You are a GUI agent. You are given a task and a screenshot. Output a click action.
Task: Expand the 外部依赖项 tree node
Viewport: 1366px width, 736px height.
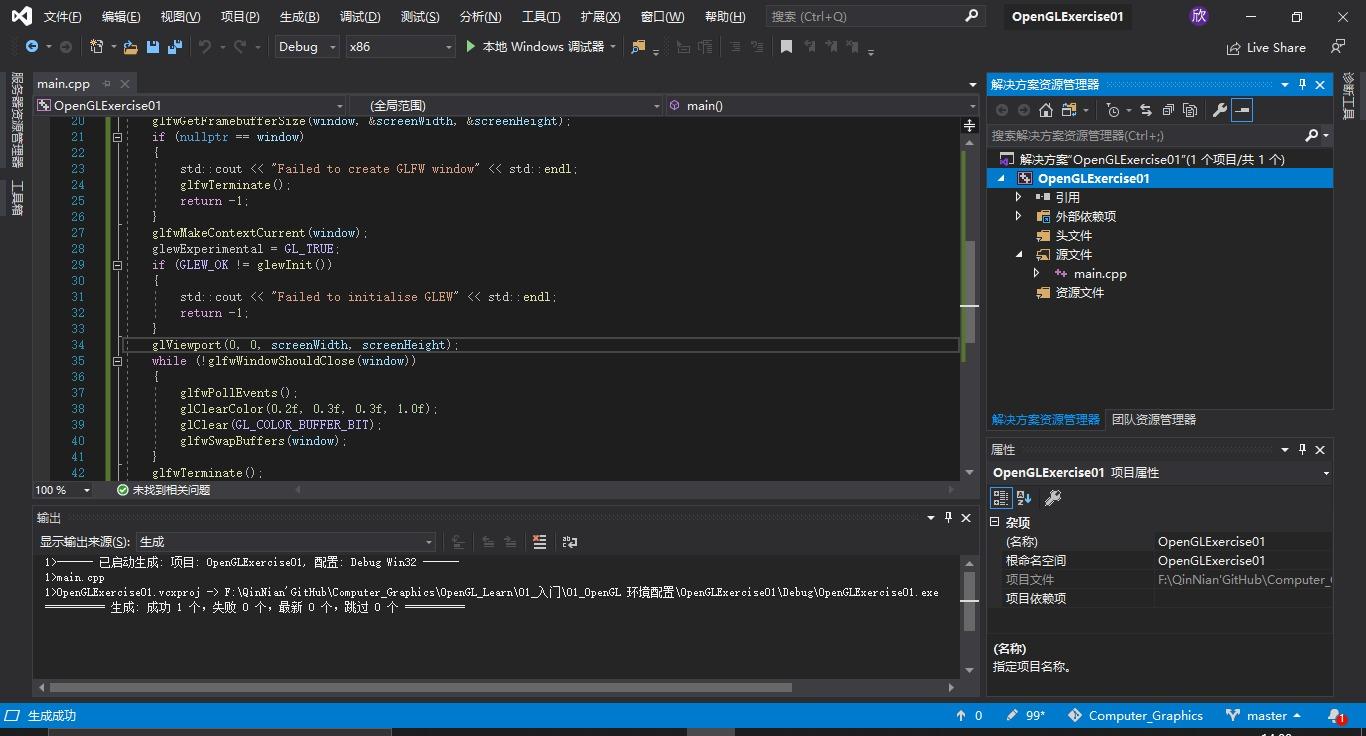coord(1019,216)
